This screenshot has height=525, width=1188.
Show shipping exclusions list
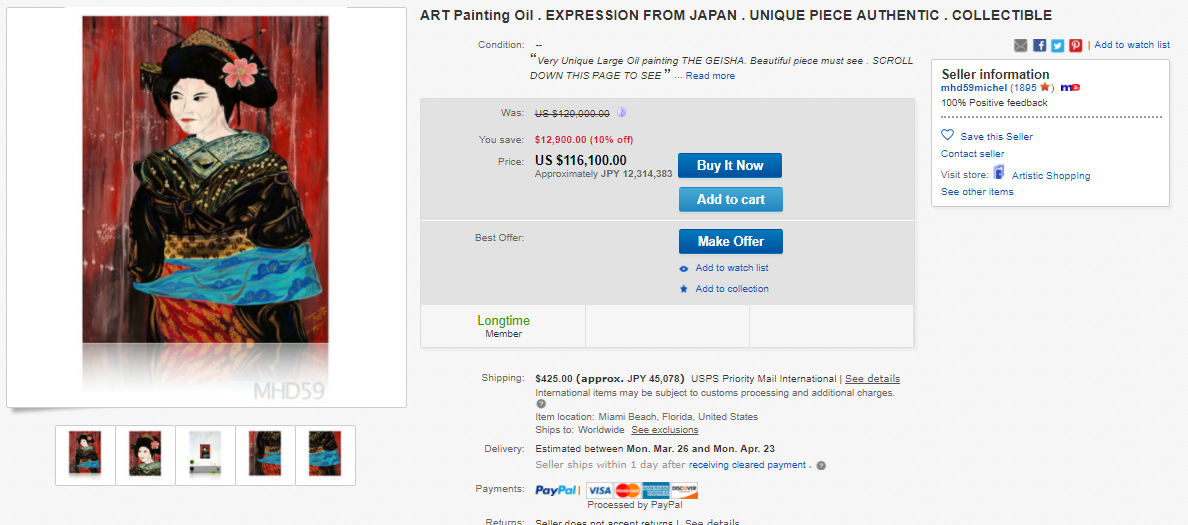pos(664,430)
